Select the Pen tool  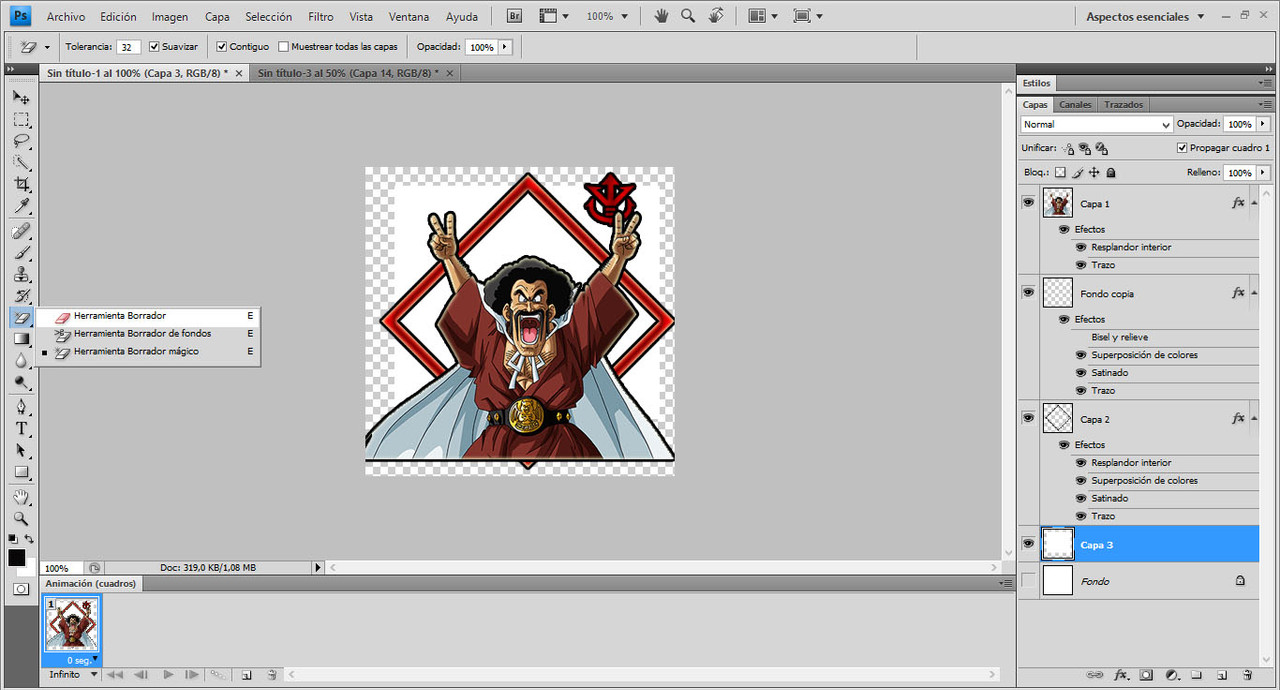[x=21, y=407]
